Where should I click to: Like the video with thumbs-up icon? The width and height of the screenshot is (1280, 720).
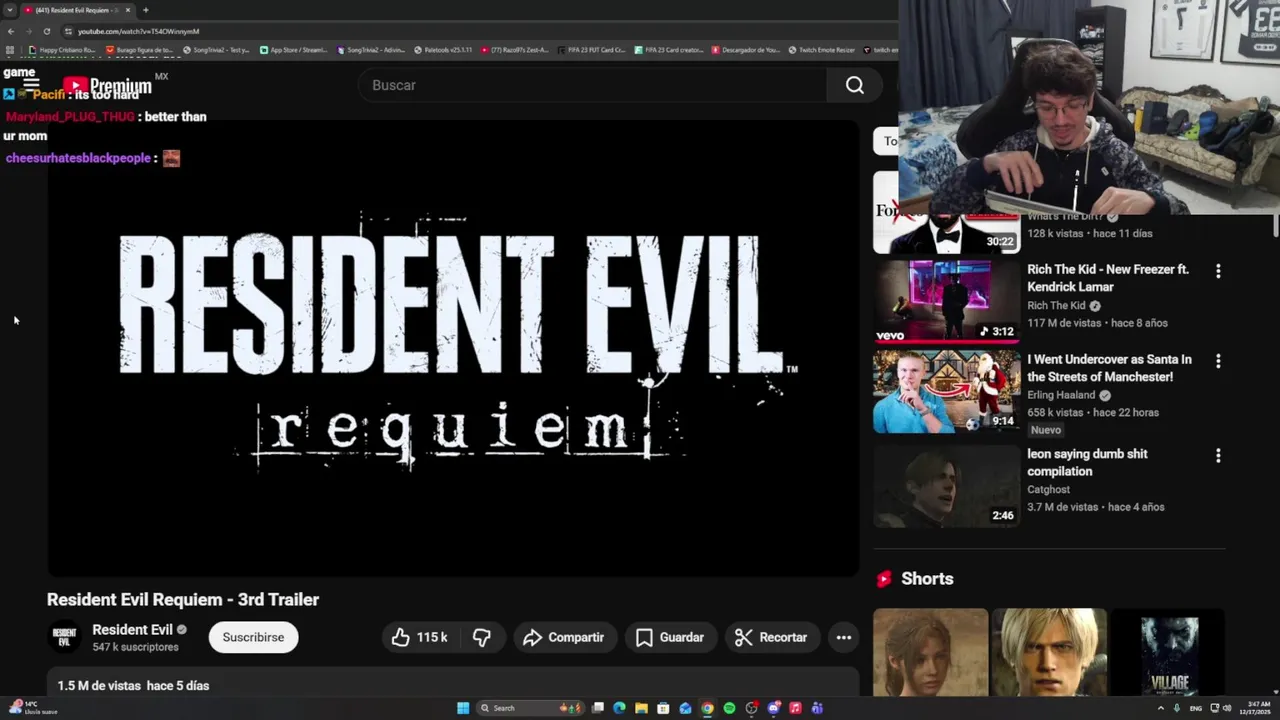pos(420,637)
